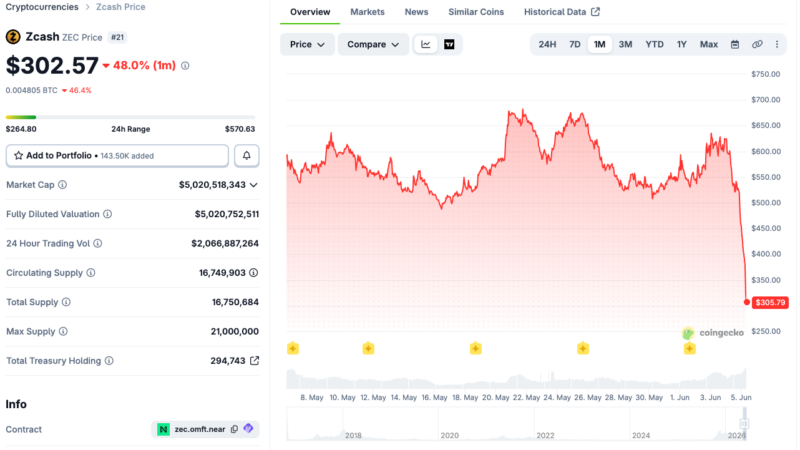Switch to the line chart view
Viewport: 800px width, 450px height.
click(x=426, y=44)
